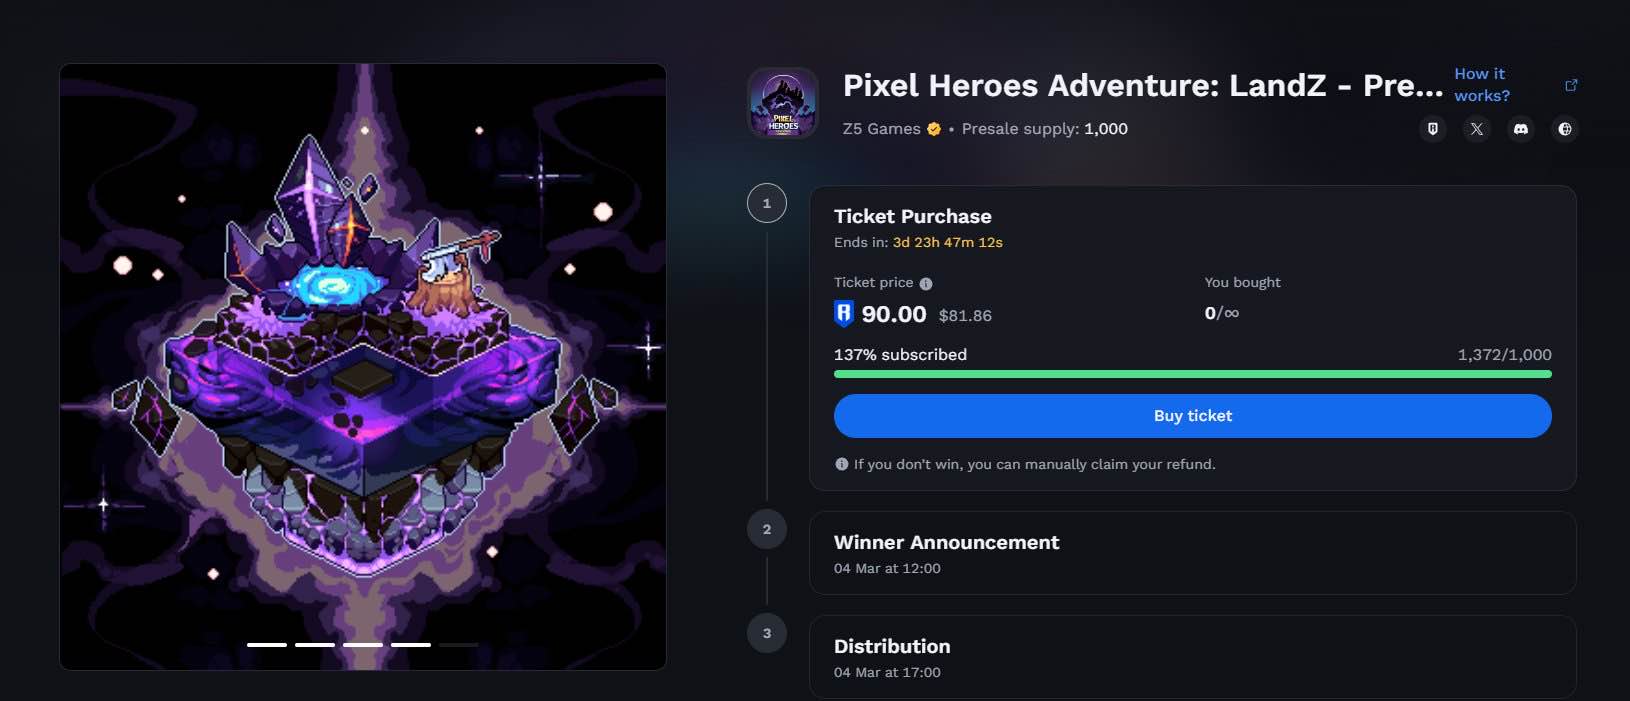Screen dimensions: 1630x701
Task: Click the Ticket price info icon
Action: 926,283
